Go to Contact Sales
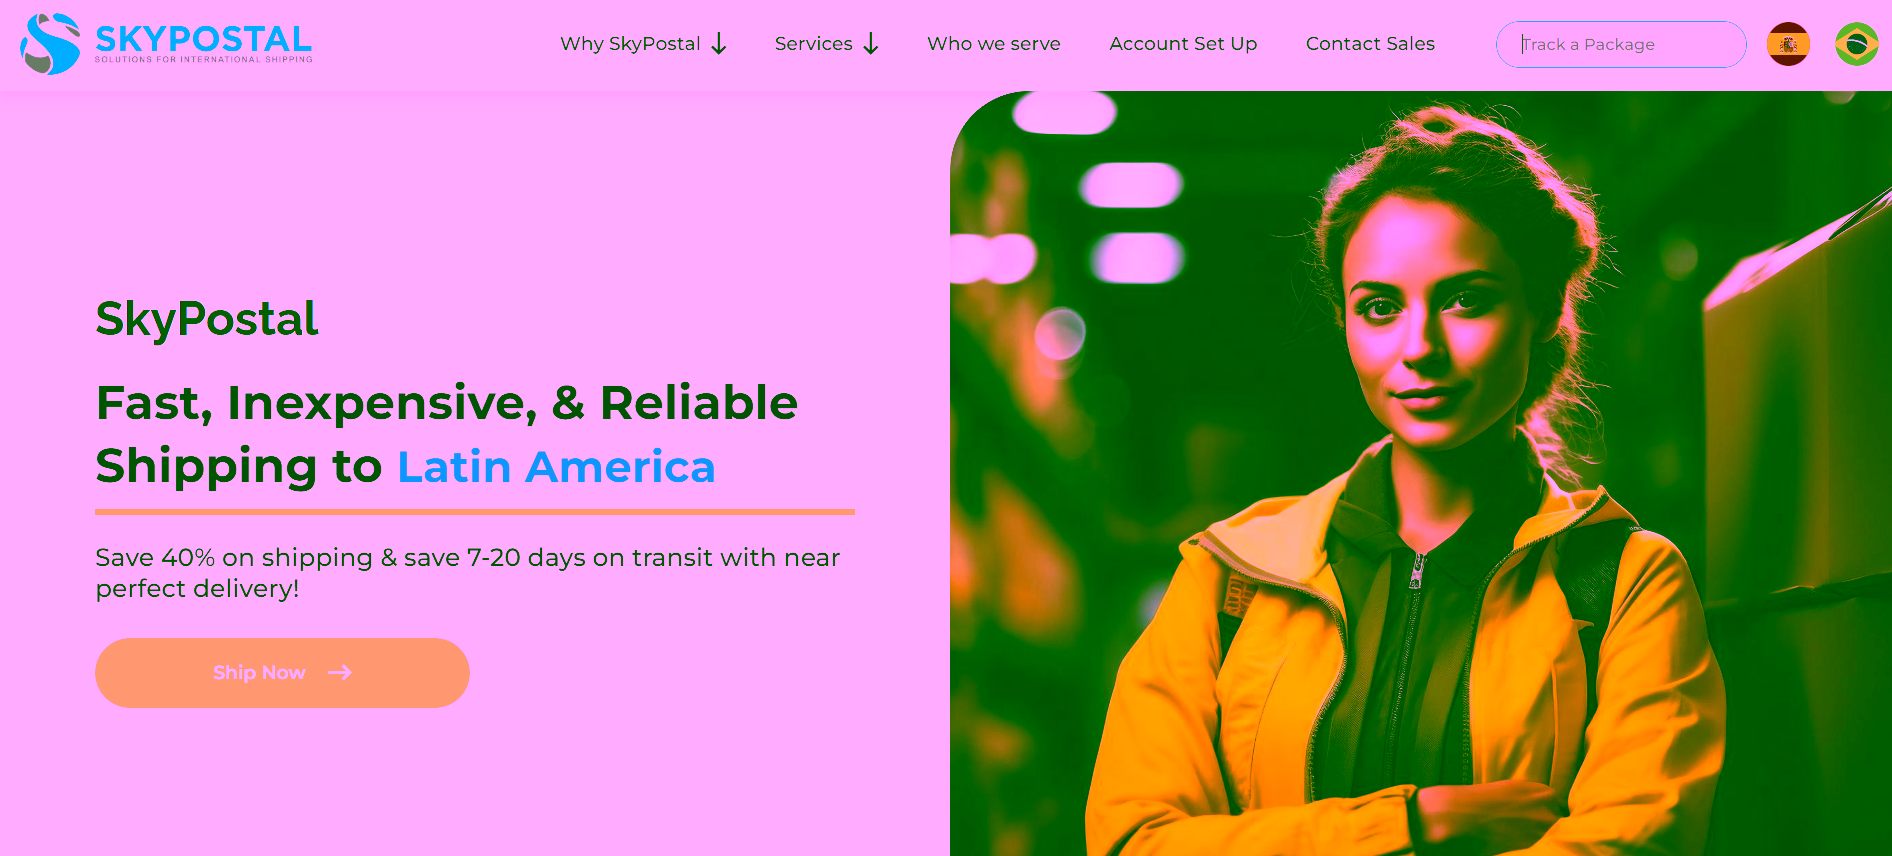This screenshot has width=1892, height=856. pos(1370,44)
